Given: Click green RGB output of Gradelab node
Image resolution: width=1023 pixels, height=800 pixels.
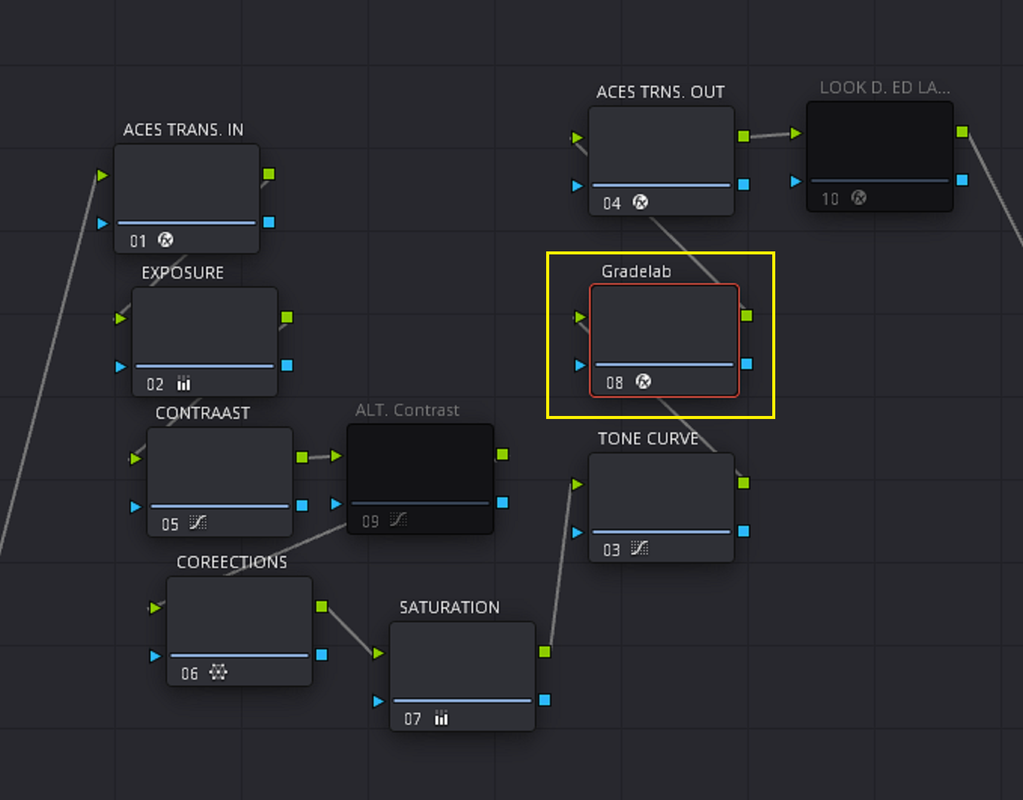Looking at the screenshot, I should (x=747, y=316).
